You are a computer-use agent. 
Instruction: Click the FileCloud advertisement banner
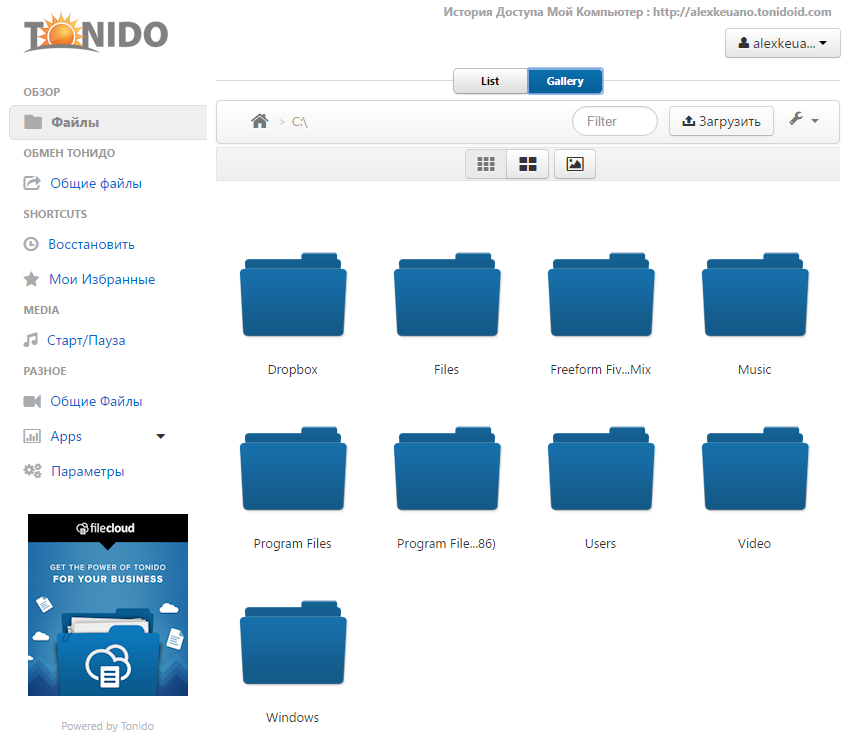point(108,605)
